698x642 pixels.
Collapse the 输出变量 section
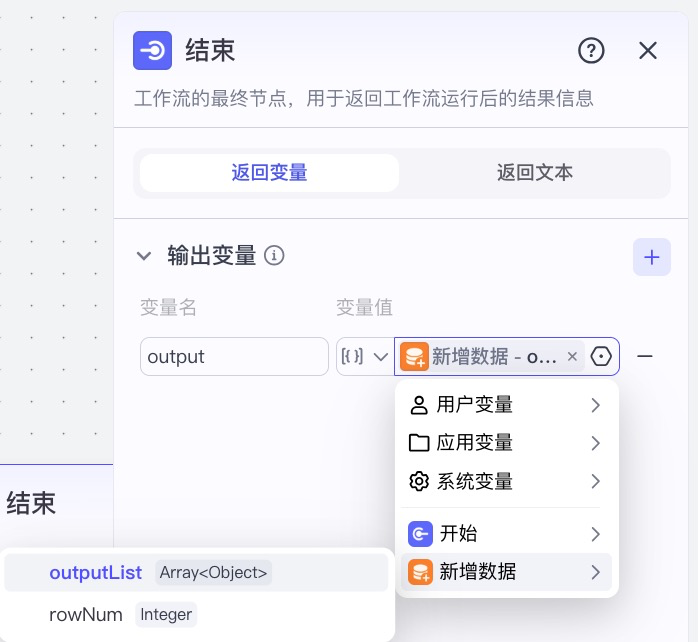pos(144,256)
